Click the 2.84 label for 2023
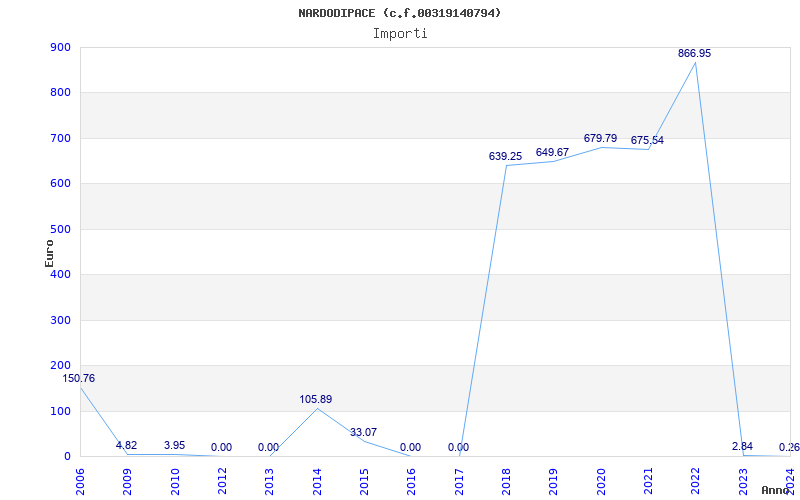Screen dimensions: 800x500 pos(742,445)
